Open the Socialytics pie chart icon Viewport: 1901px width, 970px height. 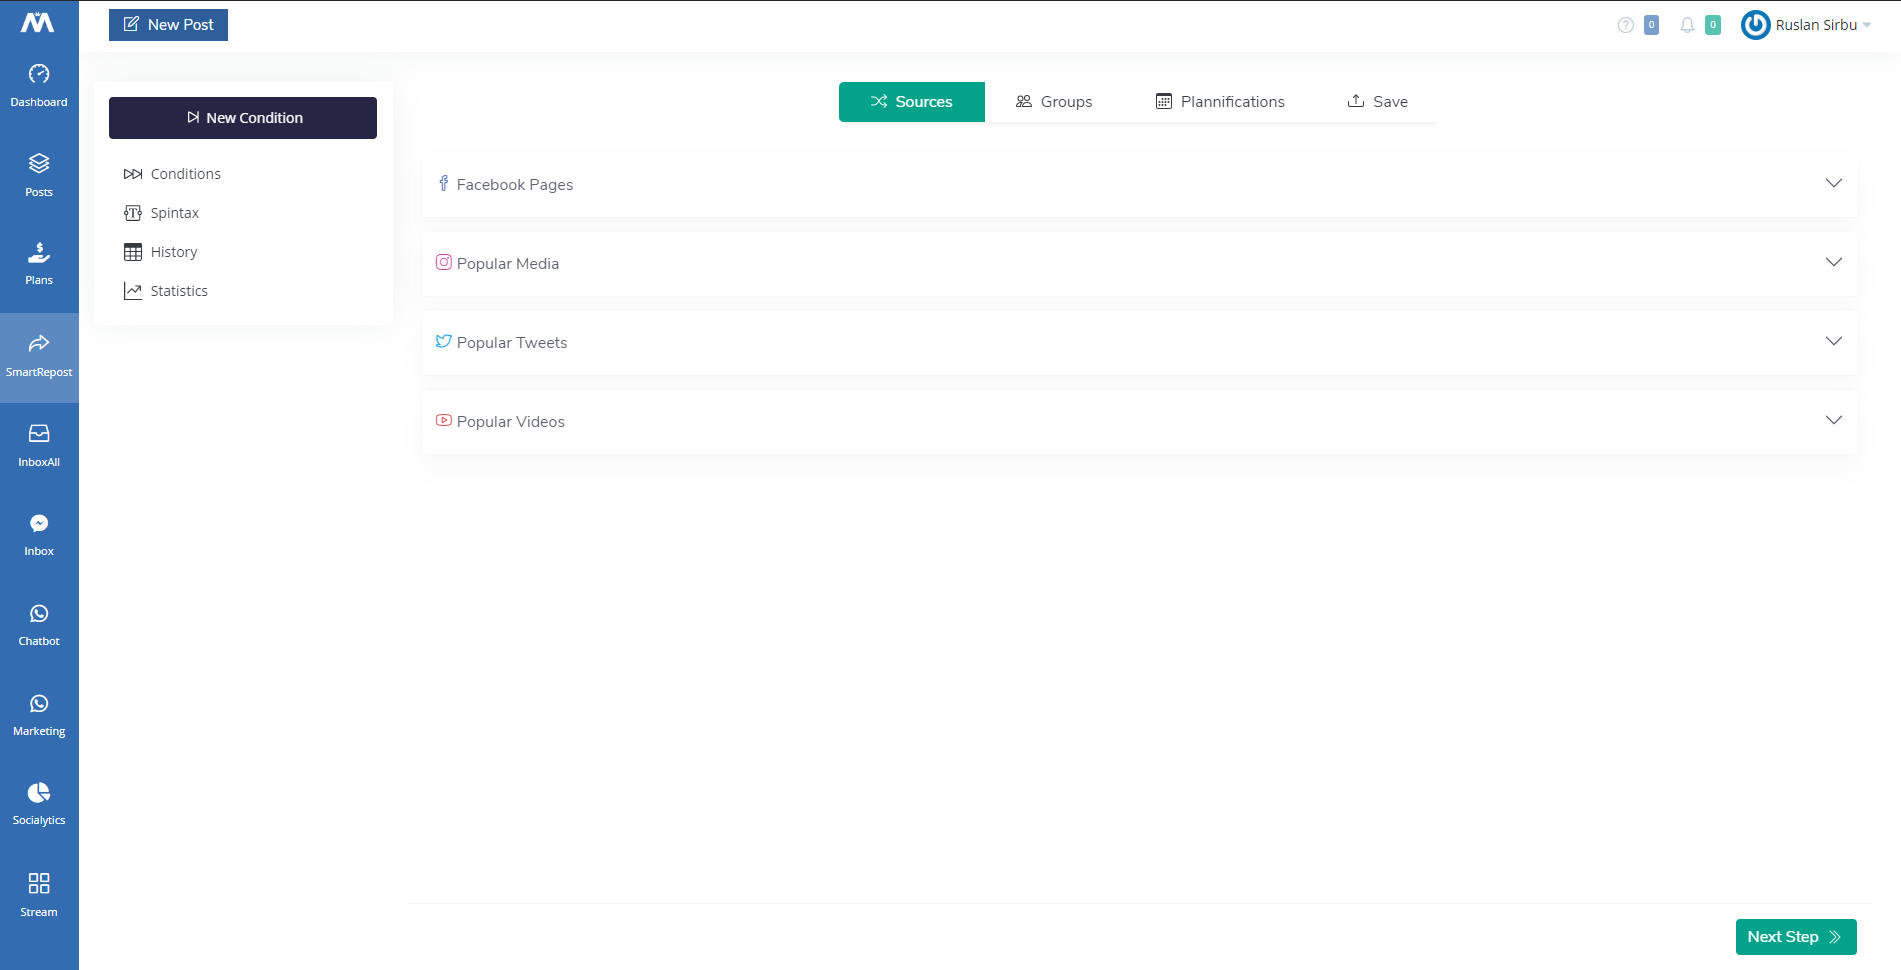coord(39,792)
